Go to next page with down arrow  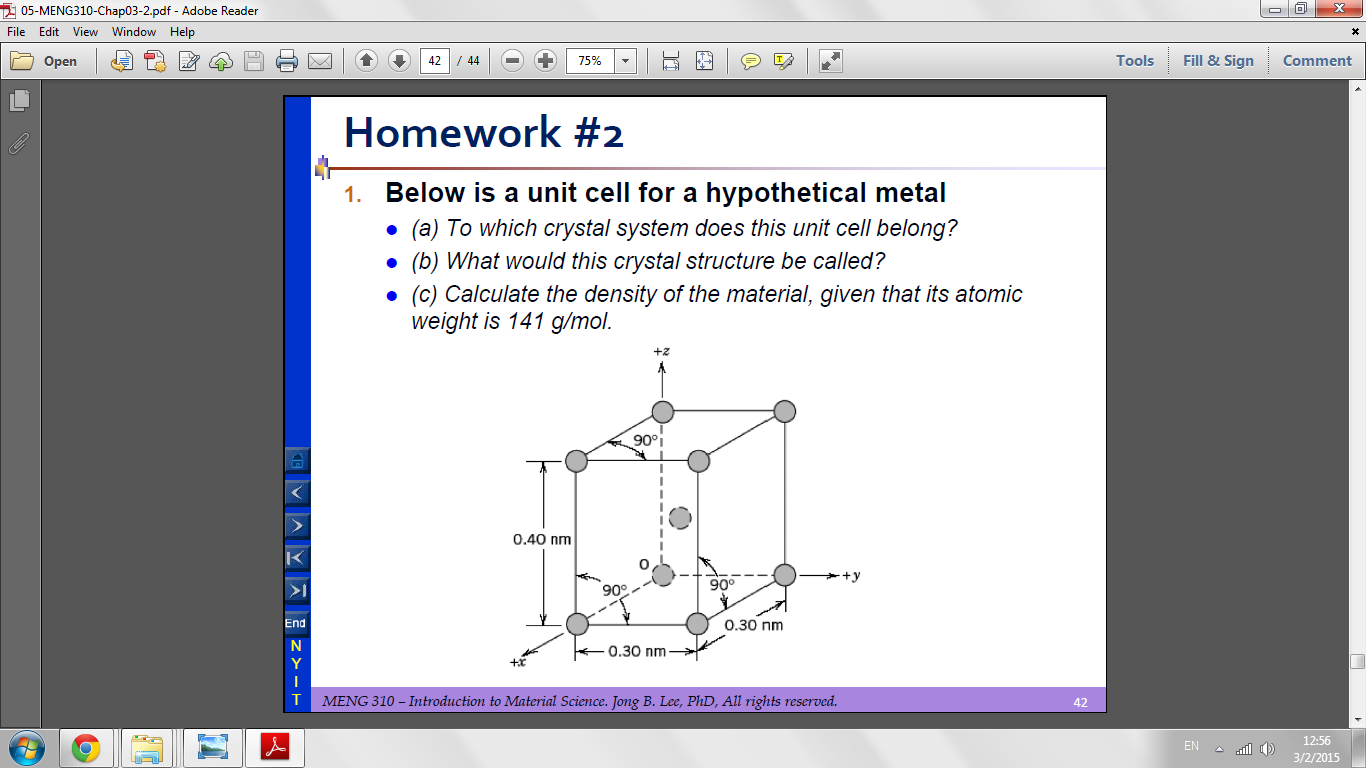pyautogui.click(x=399, y=61)
